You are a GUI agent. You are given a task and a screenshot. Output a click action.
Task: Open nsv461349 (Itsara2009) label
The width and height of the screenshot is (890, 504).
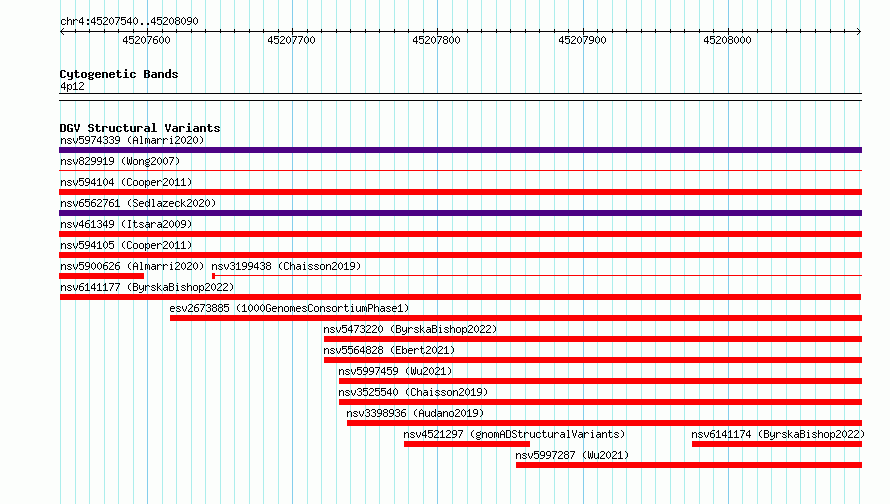point(126,224)
